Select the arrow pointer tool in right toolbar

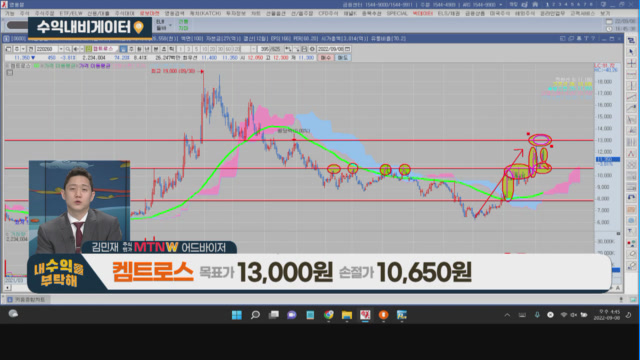(x=631, y=52)
